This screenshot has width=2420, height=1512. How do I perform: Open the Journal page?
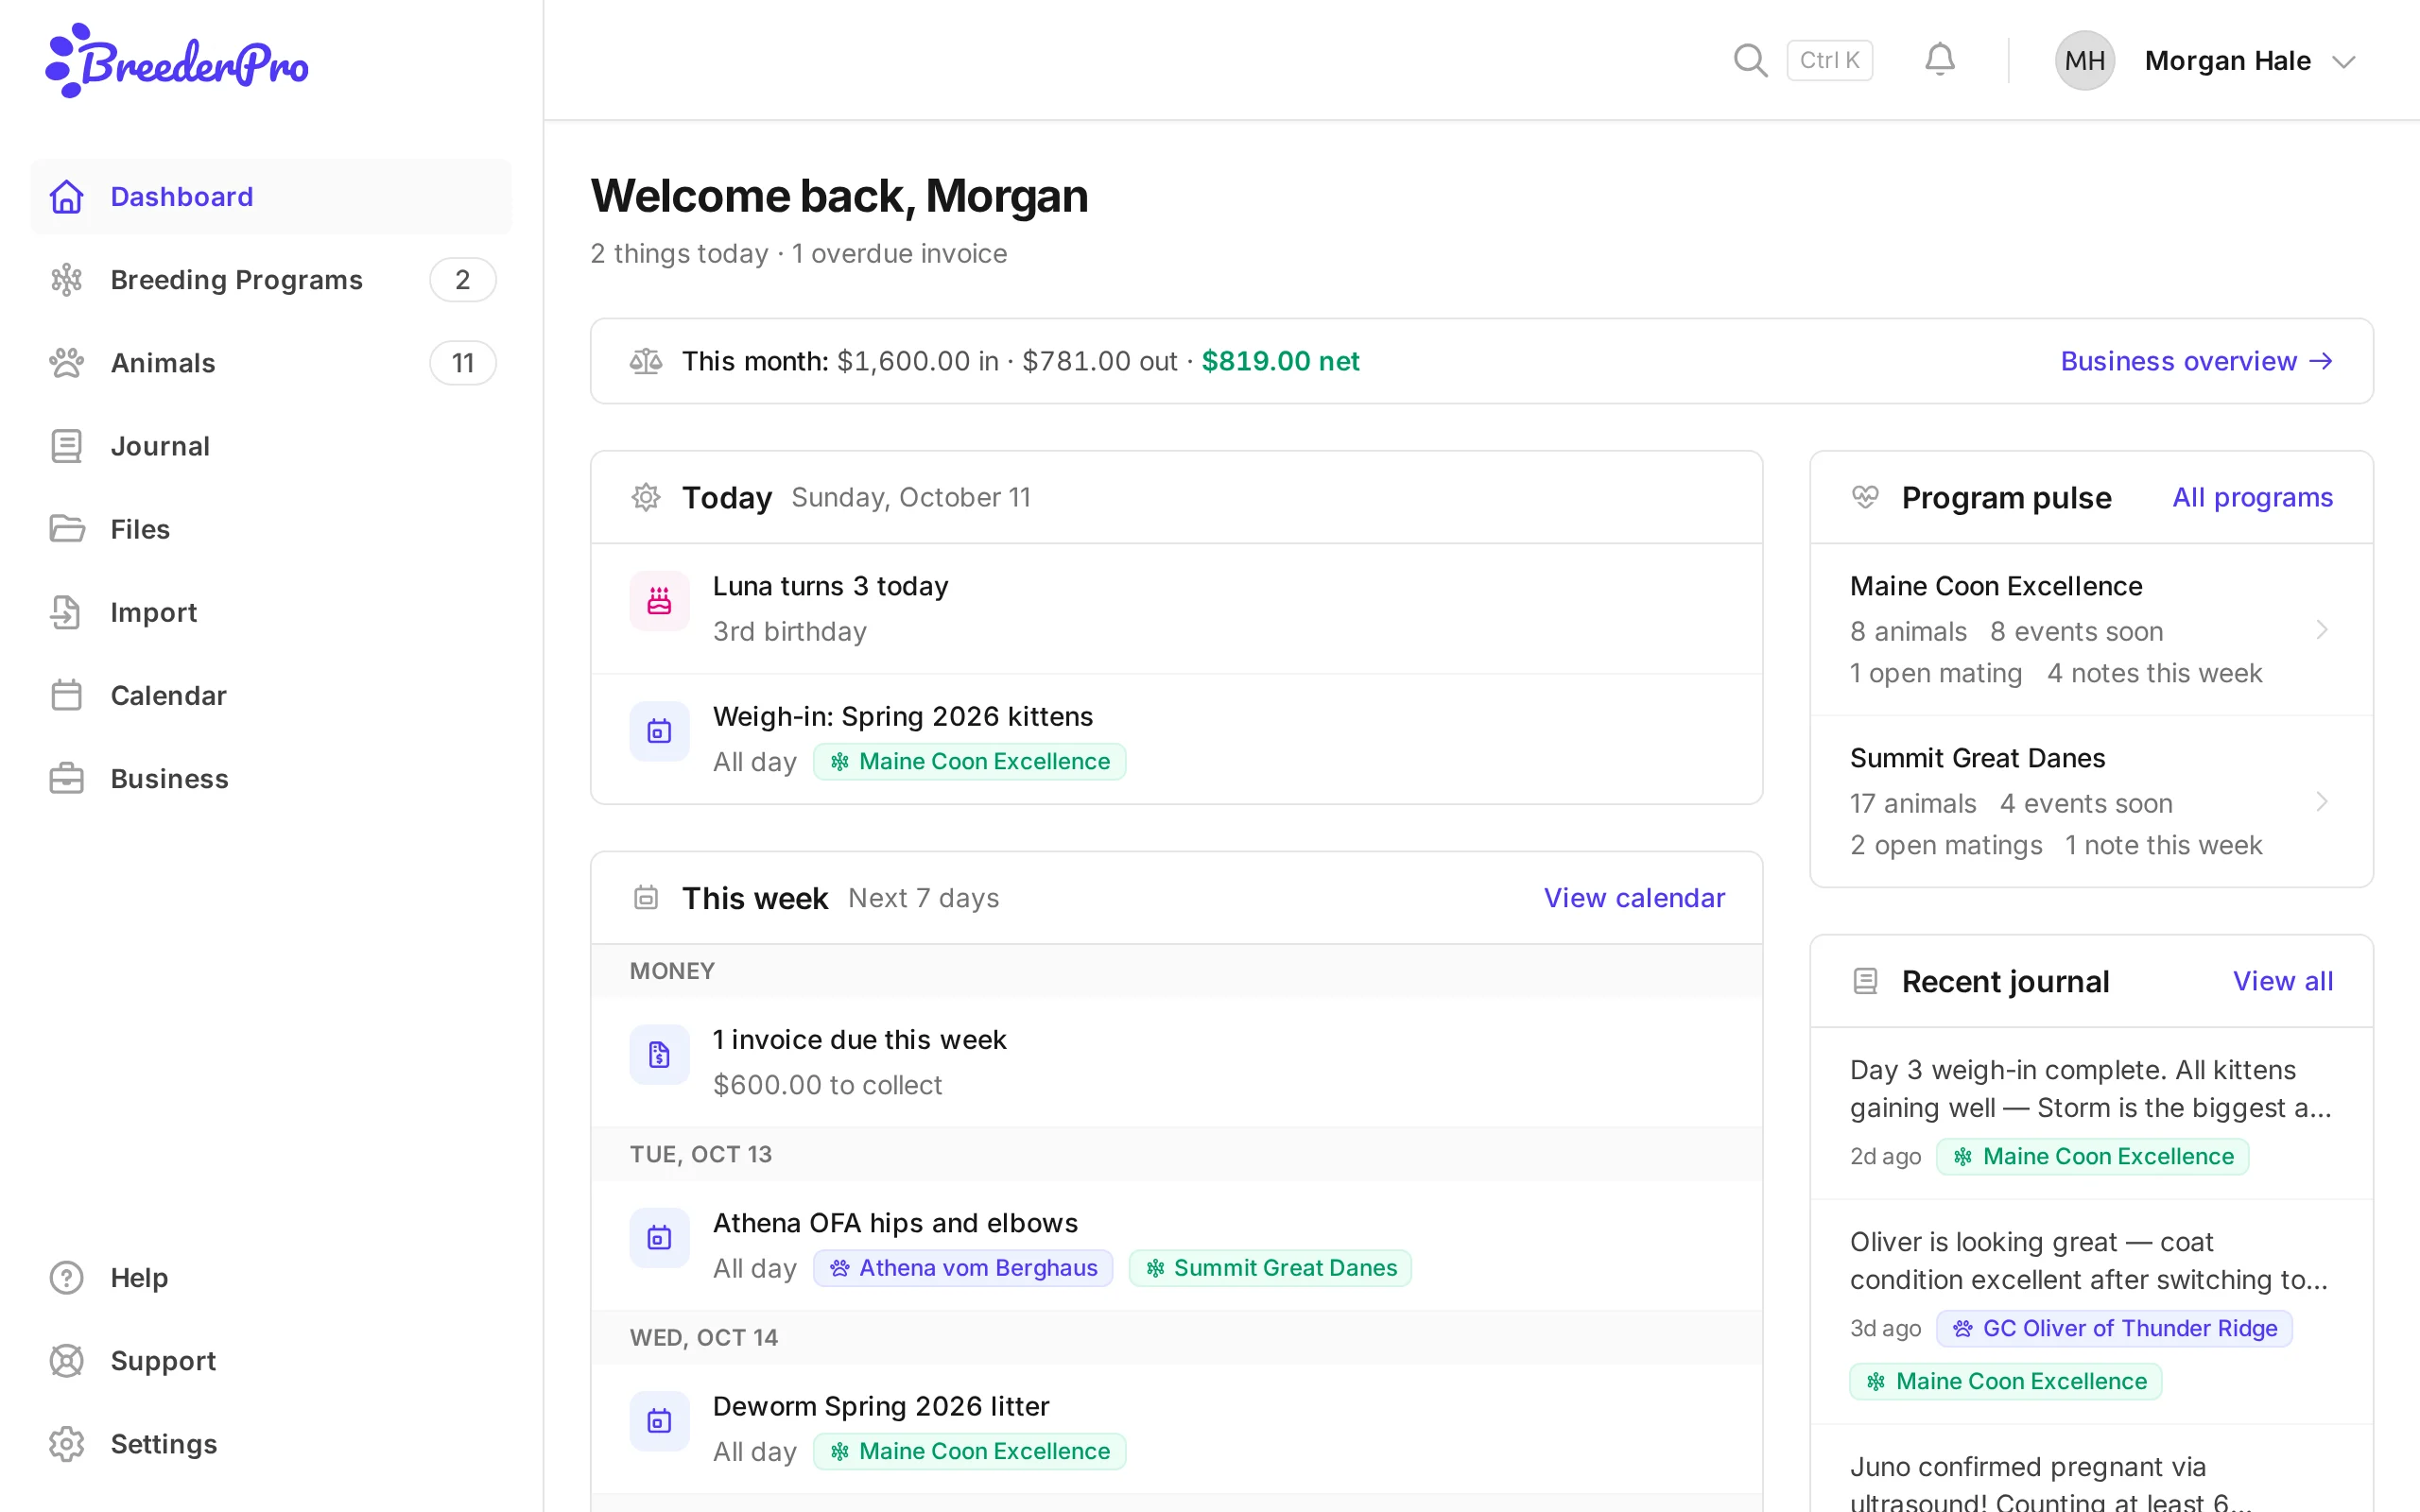[x=271, y=446]
